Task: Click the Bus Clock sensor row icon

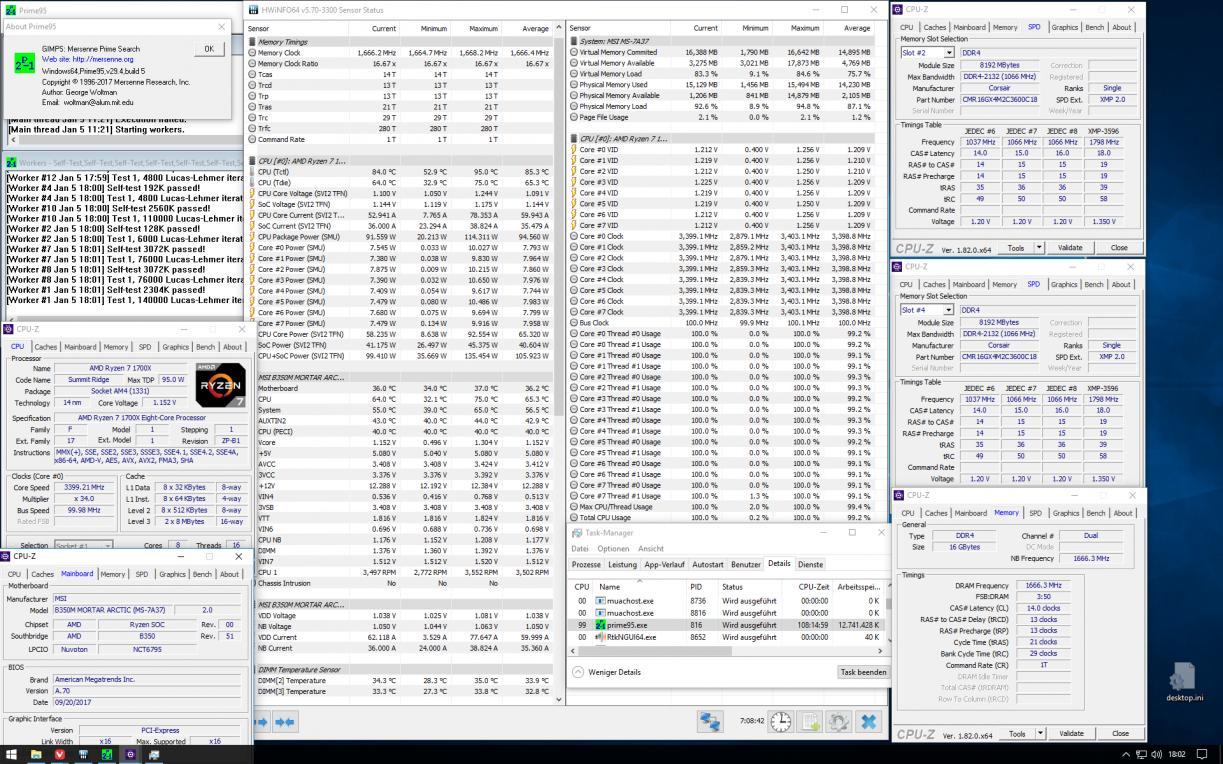Action: point(574,323)
